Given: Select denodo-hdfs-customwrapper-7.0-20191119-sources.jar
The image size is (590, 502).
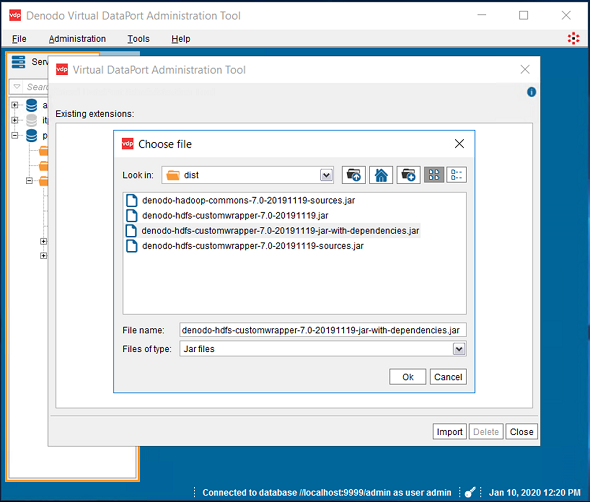Looking at the screenshot, I should tap(252, 246).
